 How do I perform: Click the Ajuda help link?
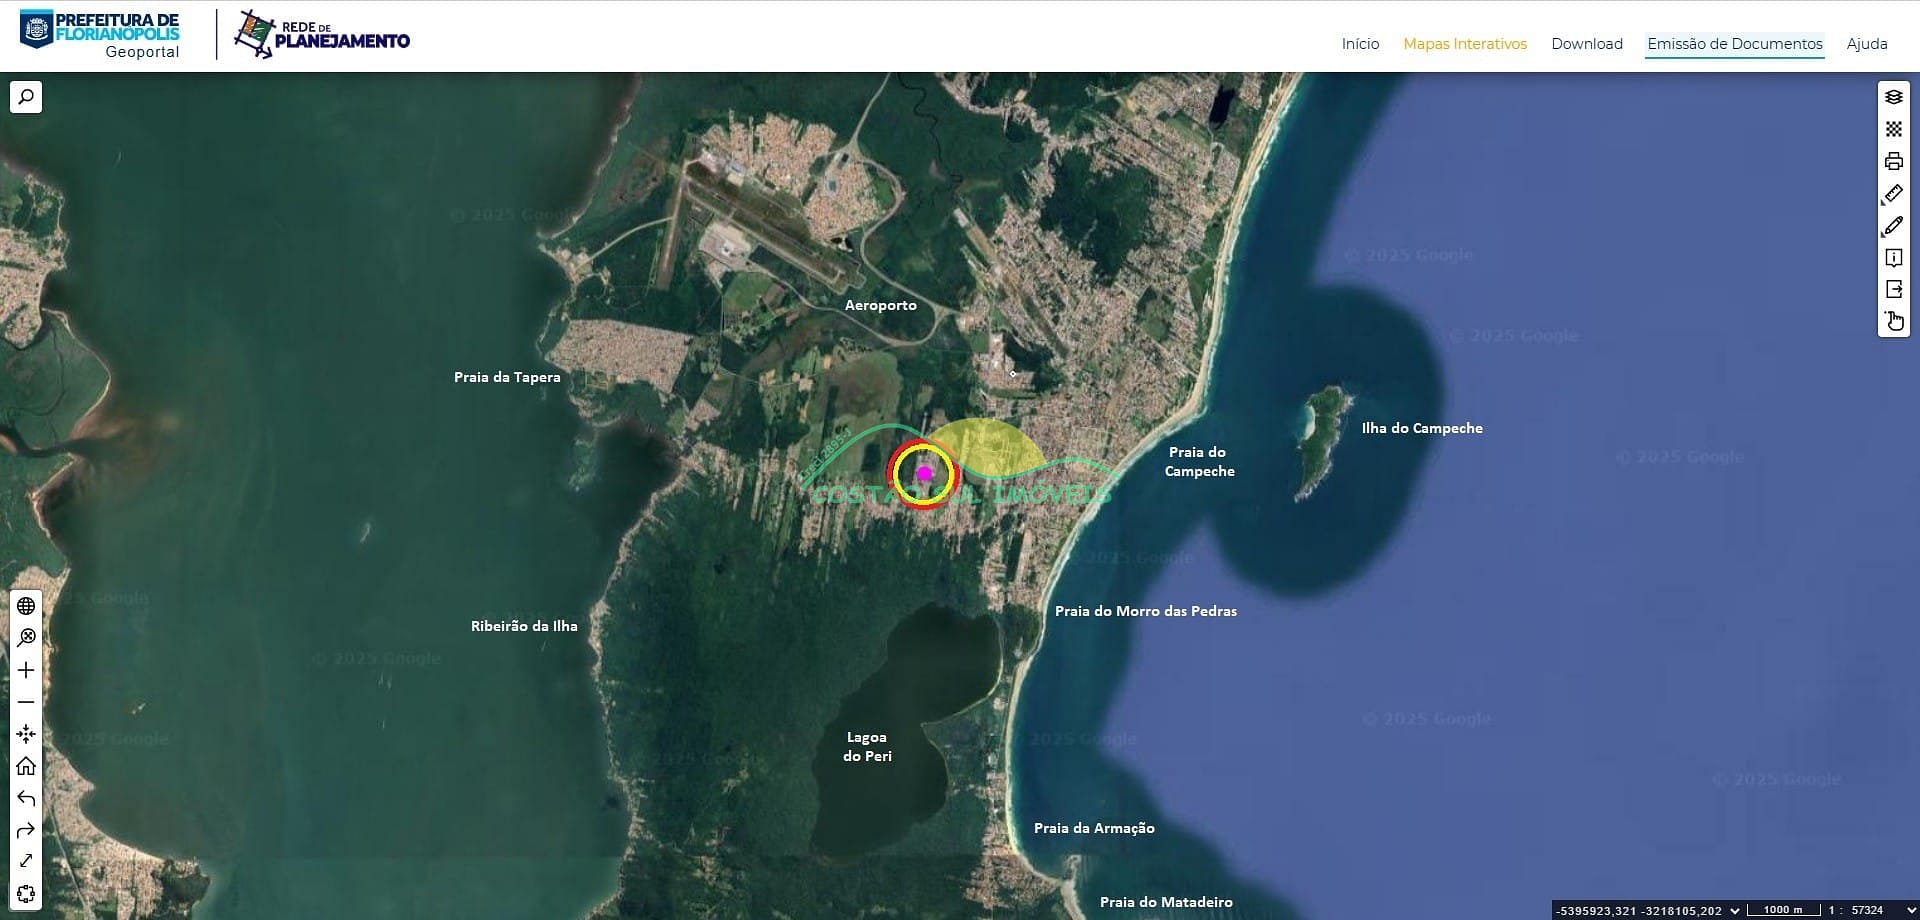(1866, 44)
